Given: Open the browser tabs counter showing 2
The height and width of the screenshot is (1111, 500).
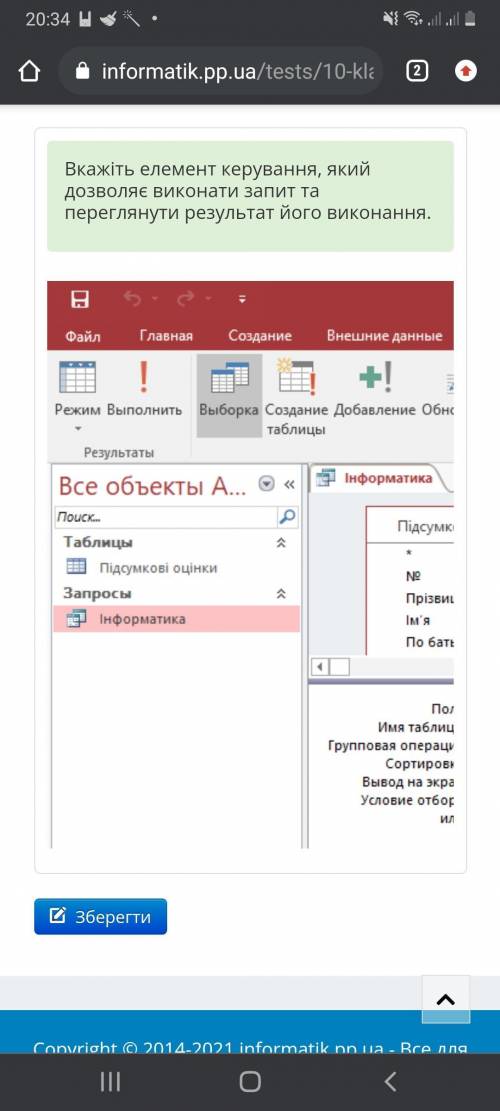Looking at the screenshot, I should pos(417,71).
